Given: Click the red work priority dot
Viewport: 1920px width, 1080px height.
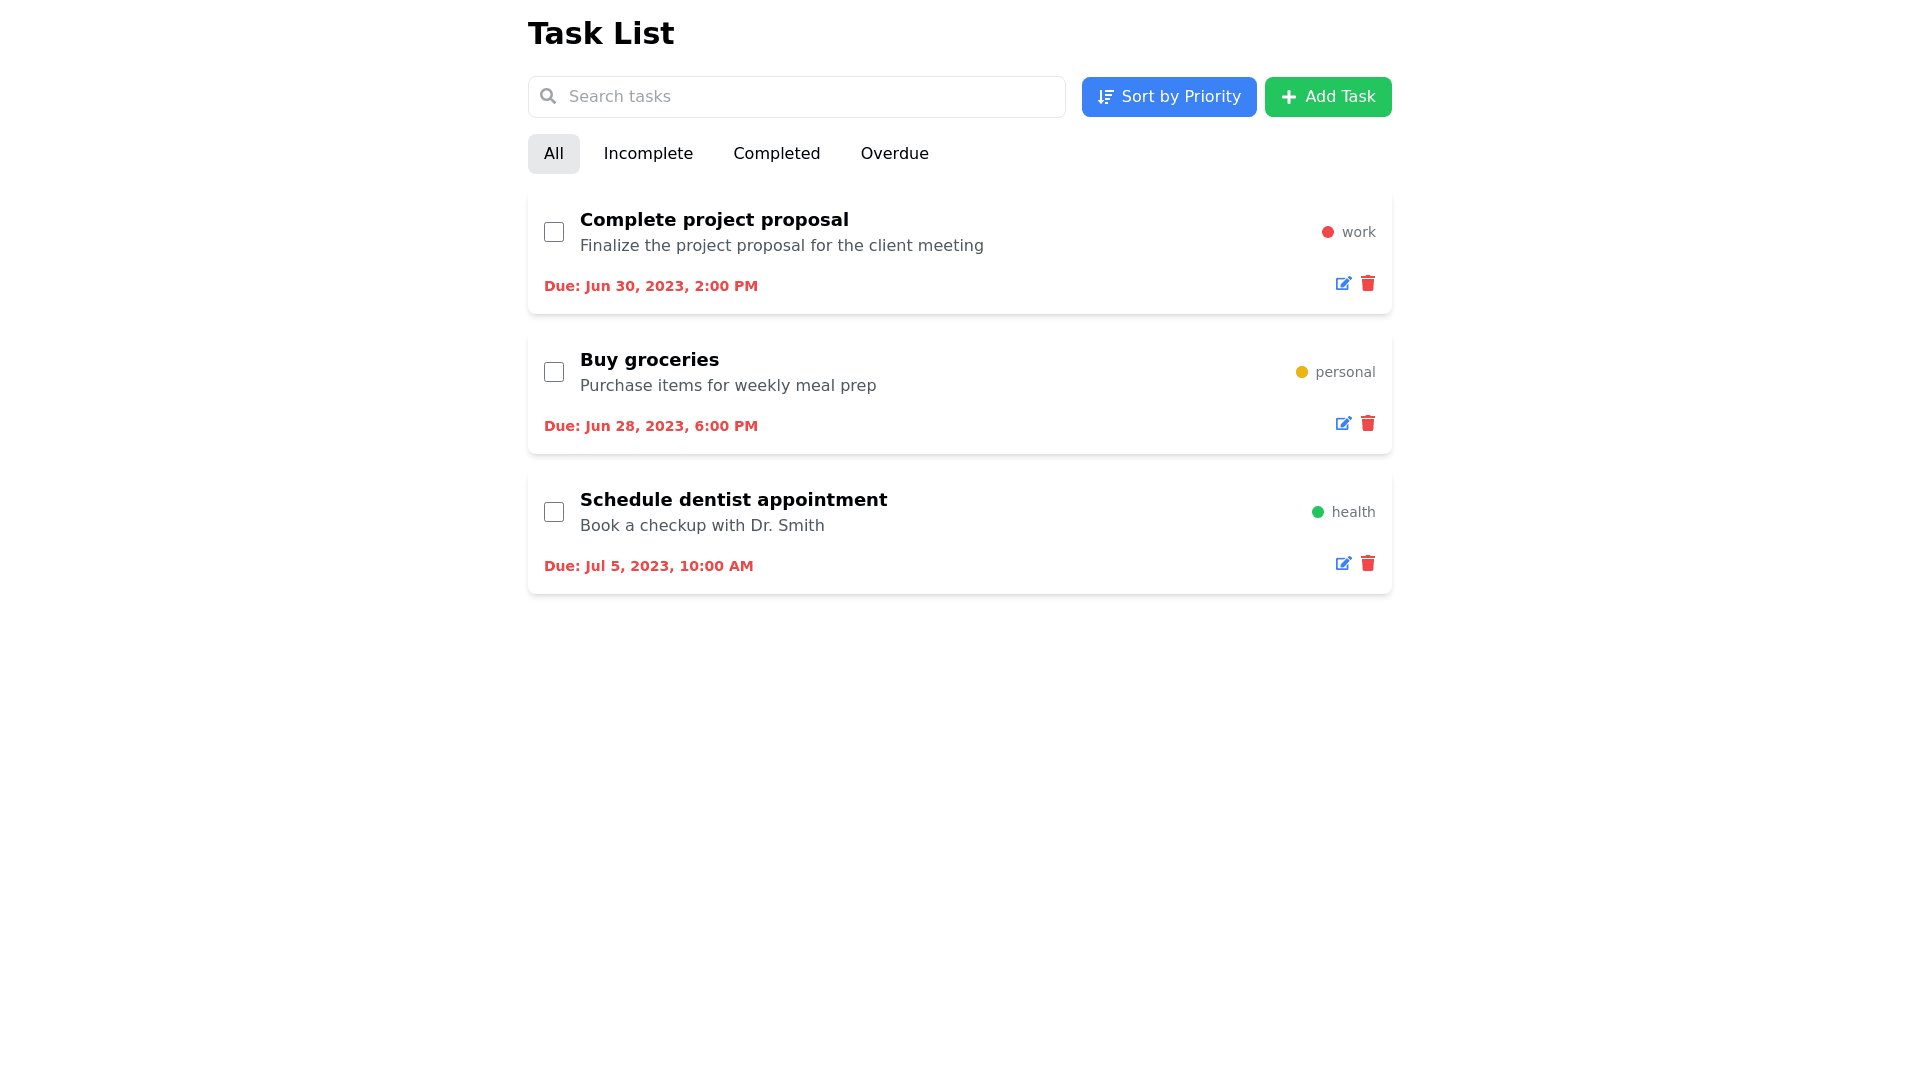Looking at the screenshot, I should point(1328,232).
